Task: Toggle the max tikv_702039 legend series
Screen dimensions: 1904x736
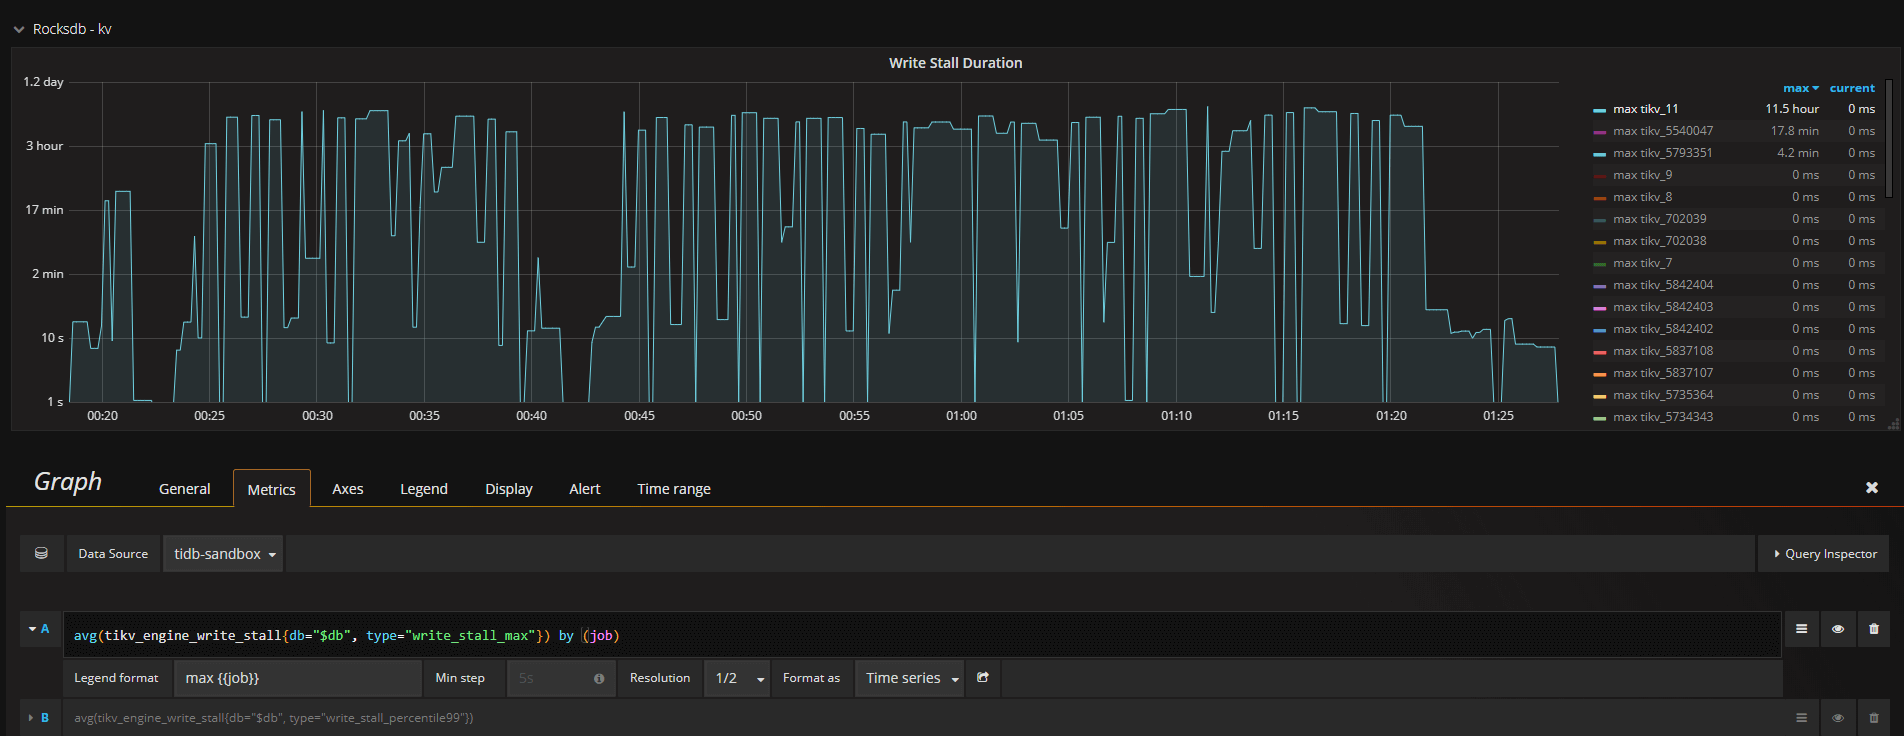Action: tap(1660, 219)
